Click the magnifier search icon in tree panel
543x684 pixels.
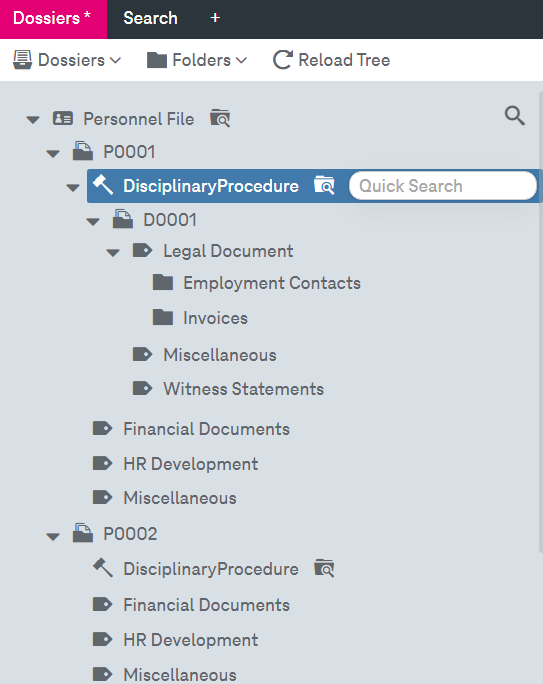515,116
